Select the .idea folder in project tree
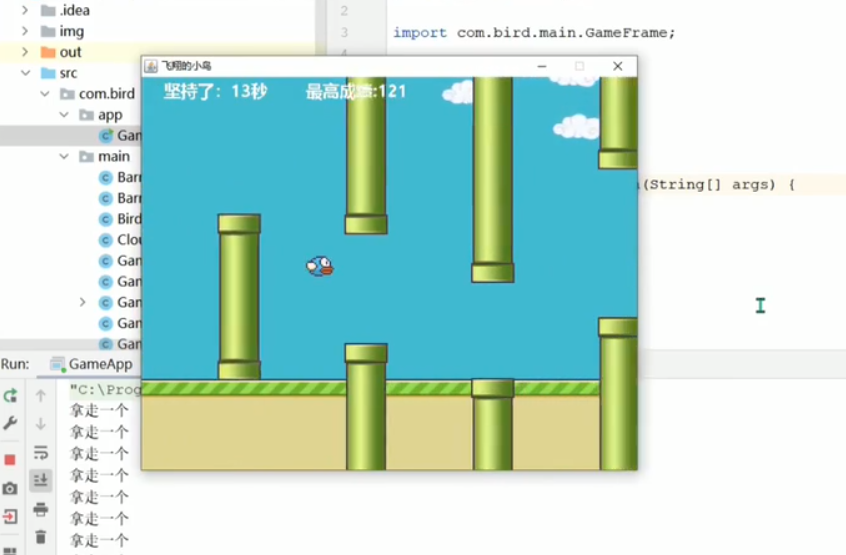 (x=65, y=10)
